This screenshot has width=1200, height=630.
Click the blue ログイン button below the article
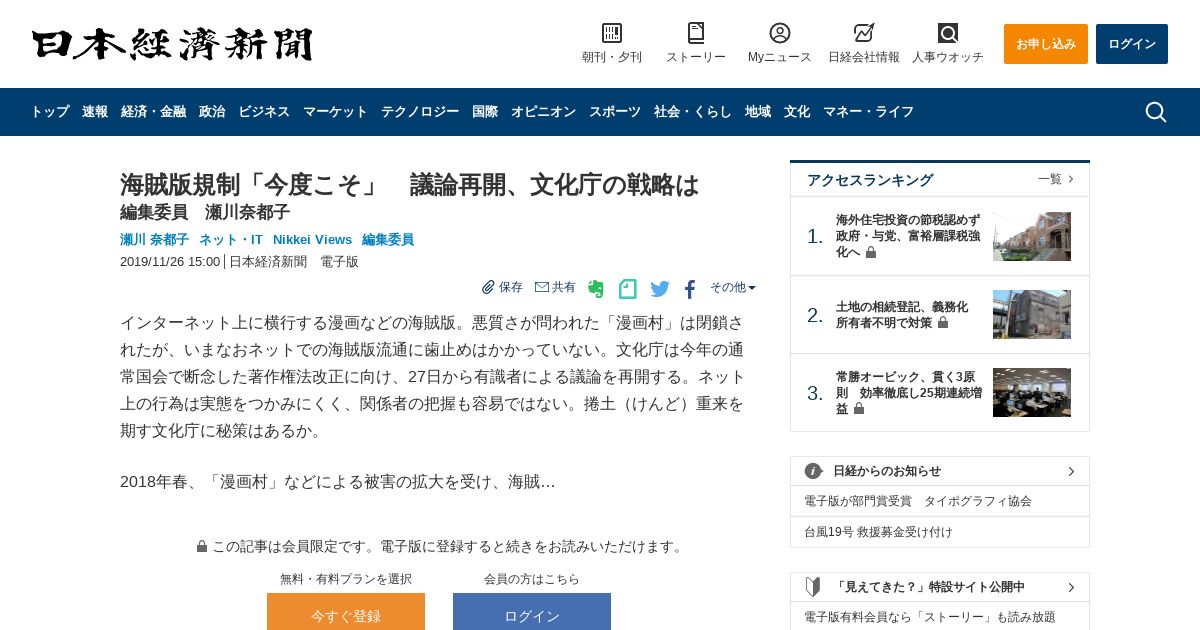click(x=532, y=612)
